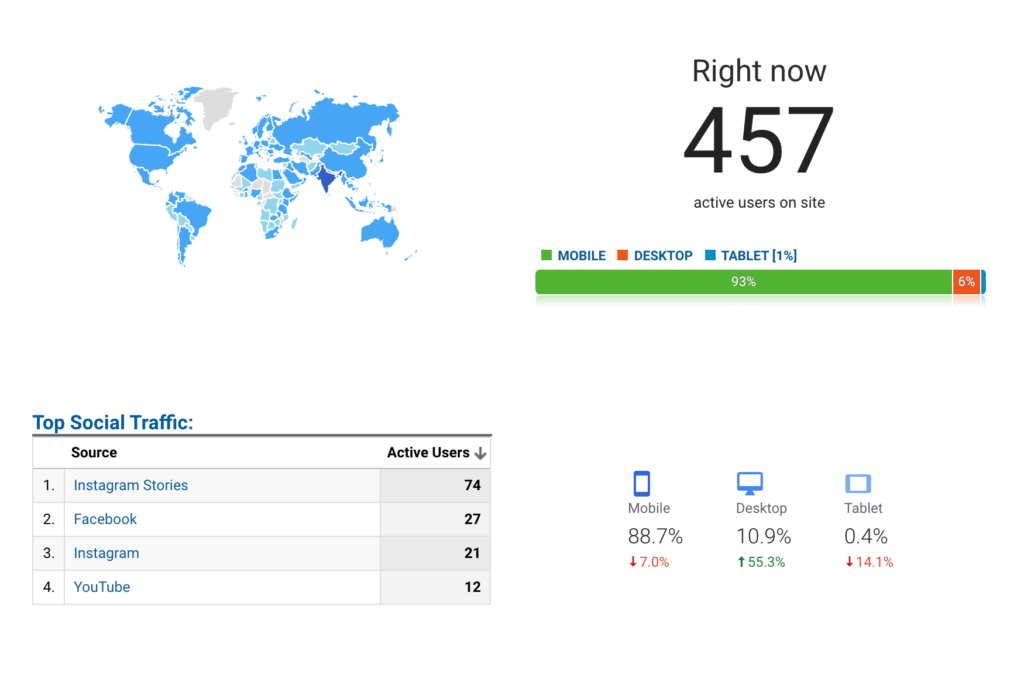The height and width of the screenshot is (689, 1024).
Task: Click the red down arrow next to 14.1%
Action: (849, 562)
